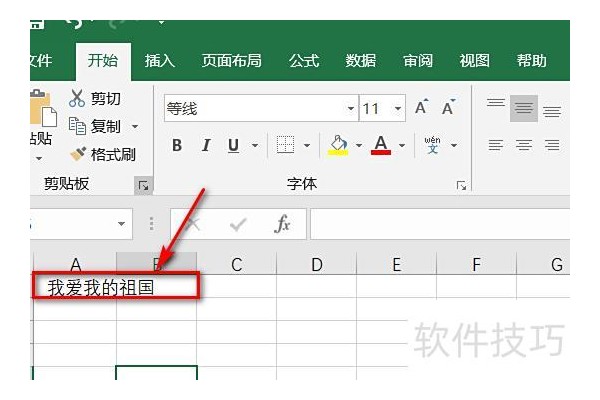Open the font size 11 dropdown
The width and height of the screenshot is (600, 400).
398,108
